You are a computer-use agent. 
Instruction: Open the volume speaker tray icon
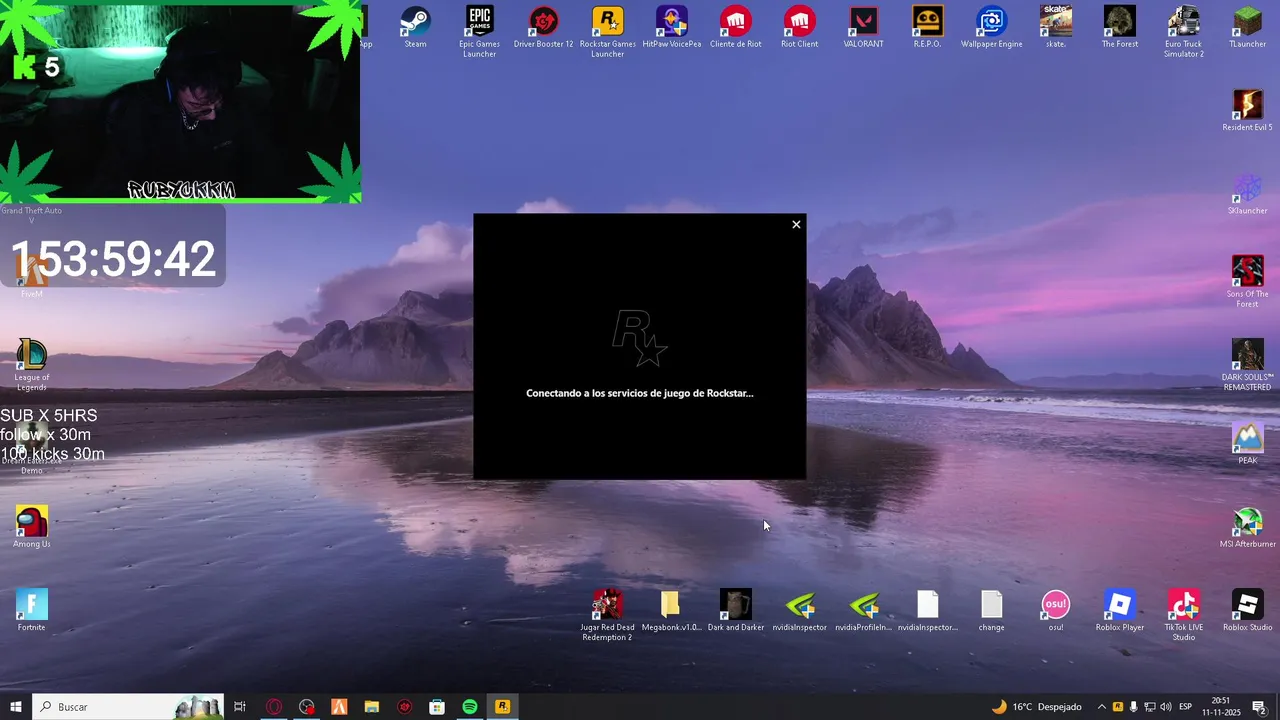1166,707
